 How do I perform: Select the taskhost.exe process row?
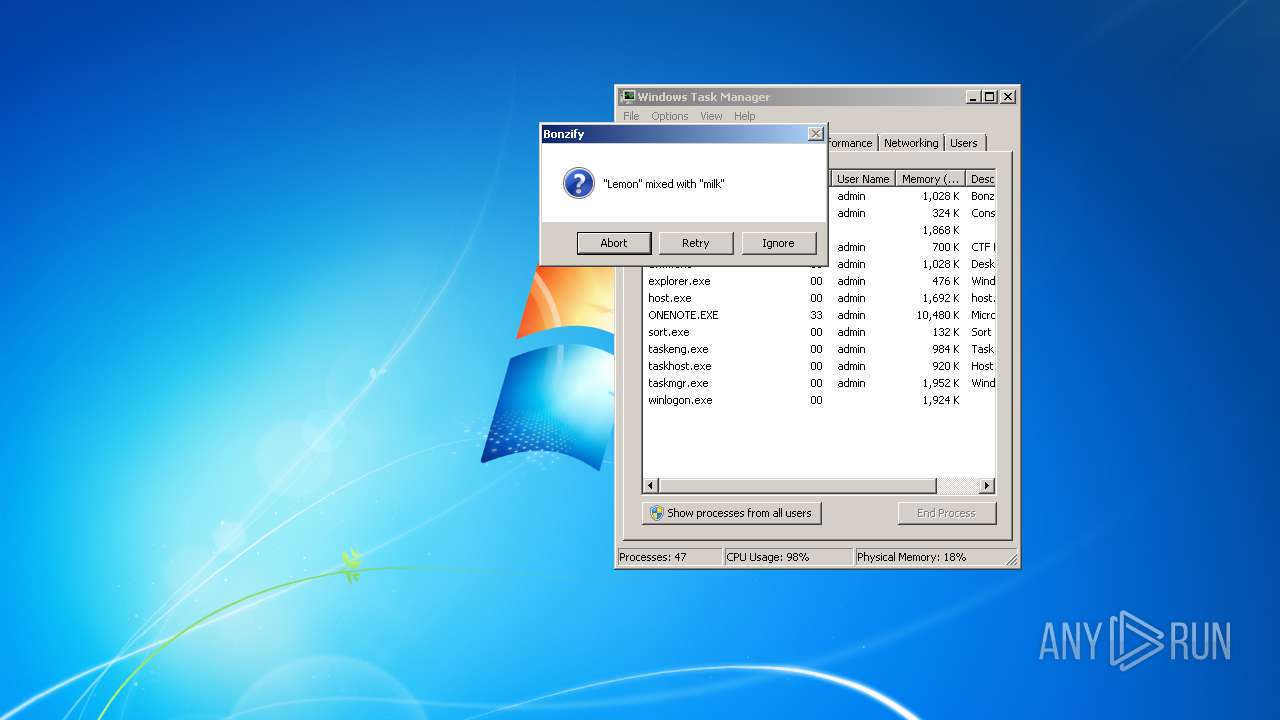(x=819, y=366)
